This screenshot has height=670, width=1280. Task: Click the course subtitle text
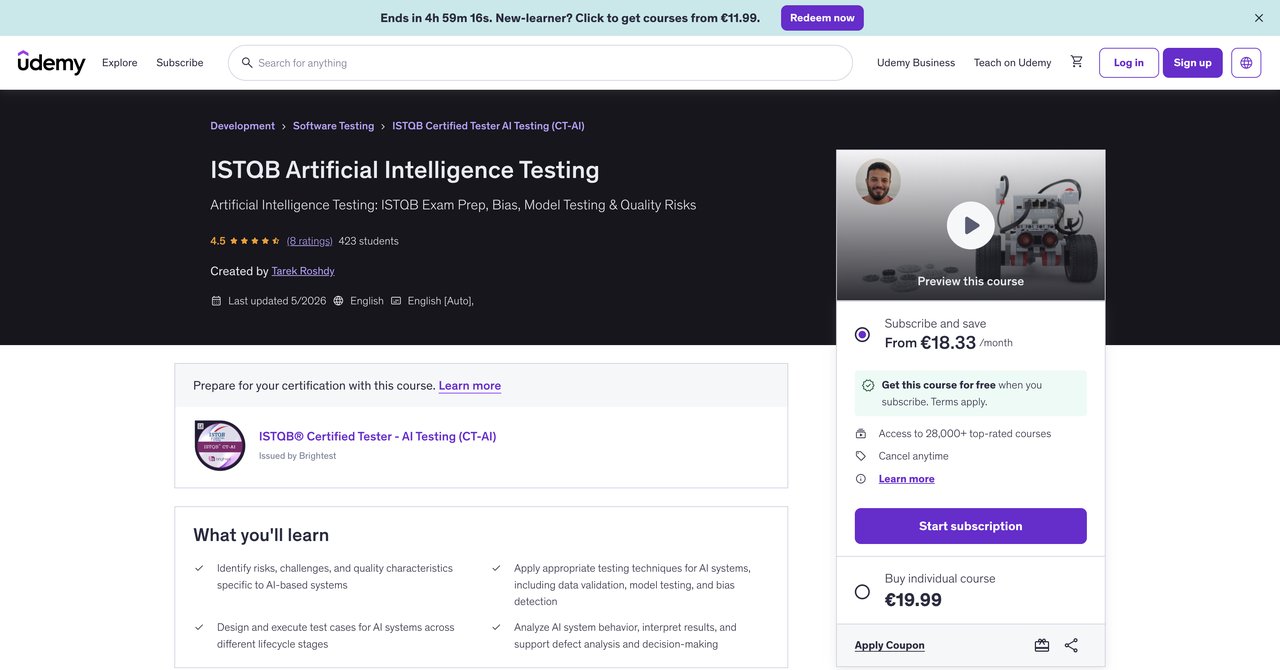(453, 205)
